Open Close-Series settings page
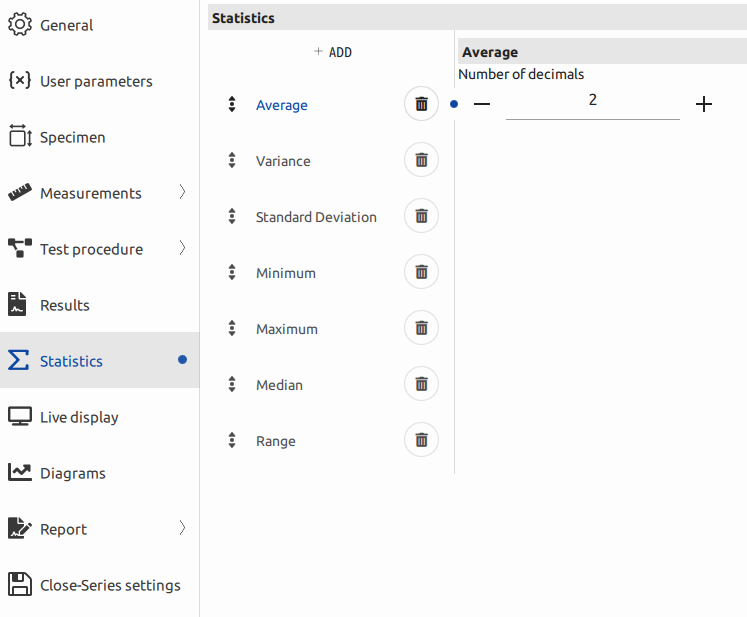 [x=110, y=585]
